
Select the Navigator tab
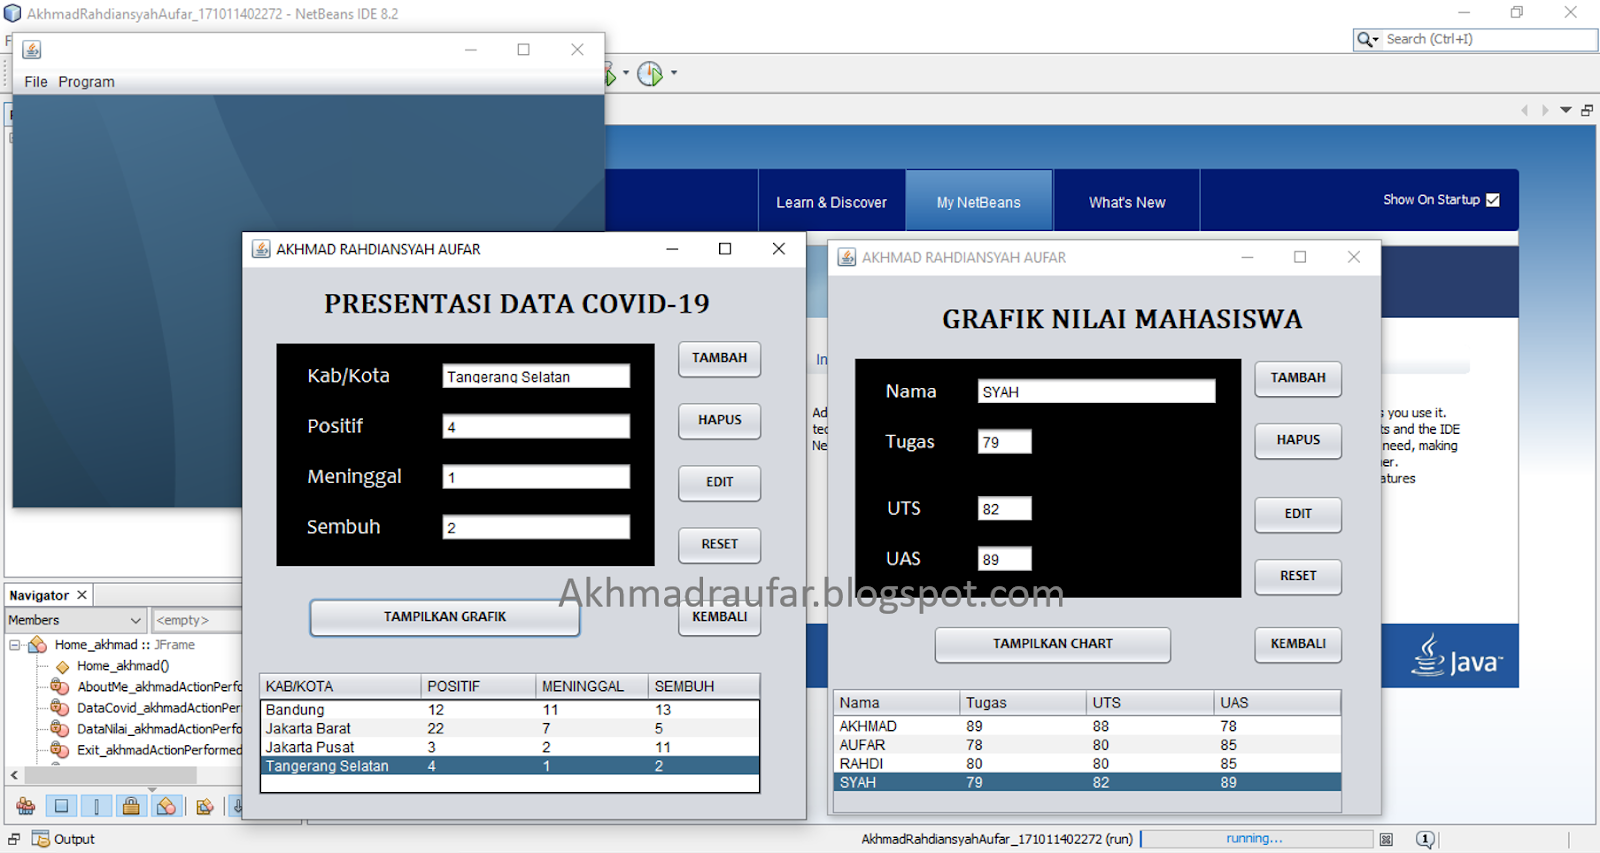(x=48, y=595)
